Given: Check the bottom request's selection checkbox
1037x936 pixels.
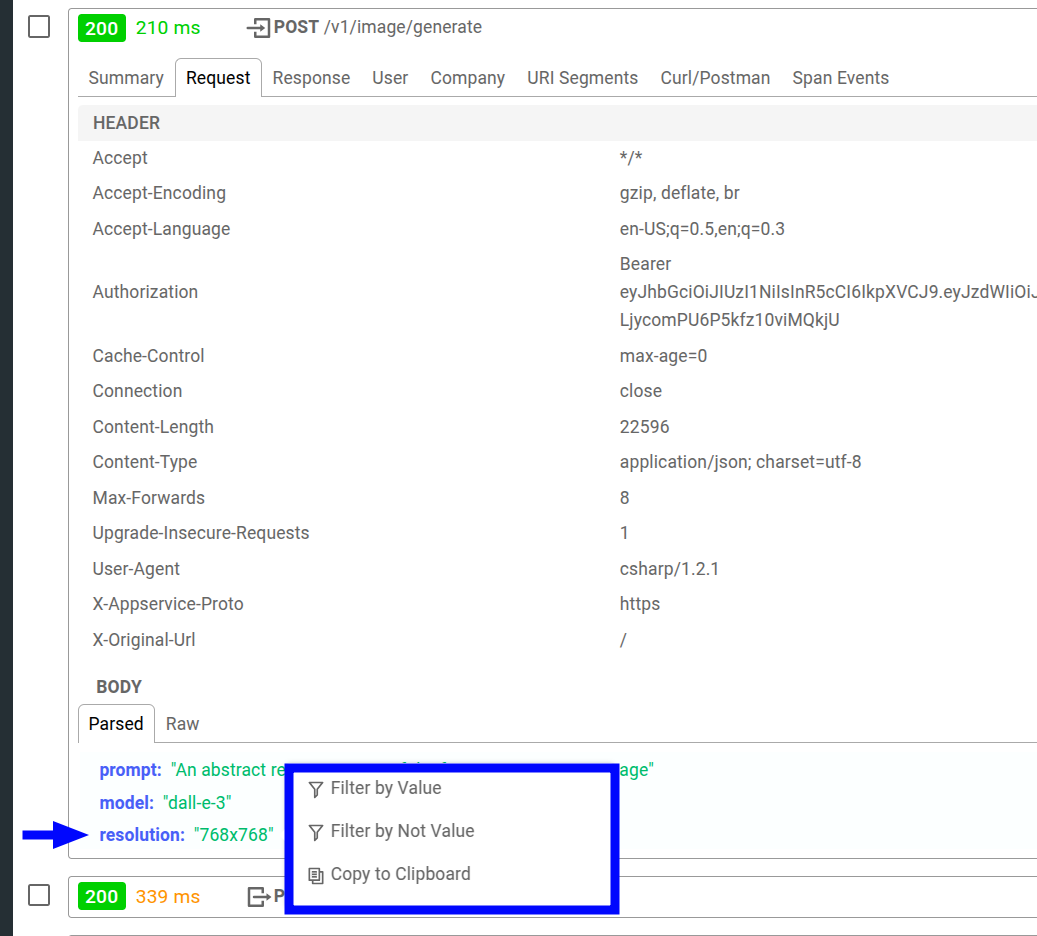Looking at the screenshot, I should [38, 895].
